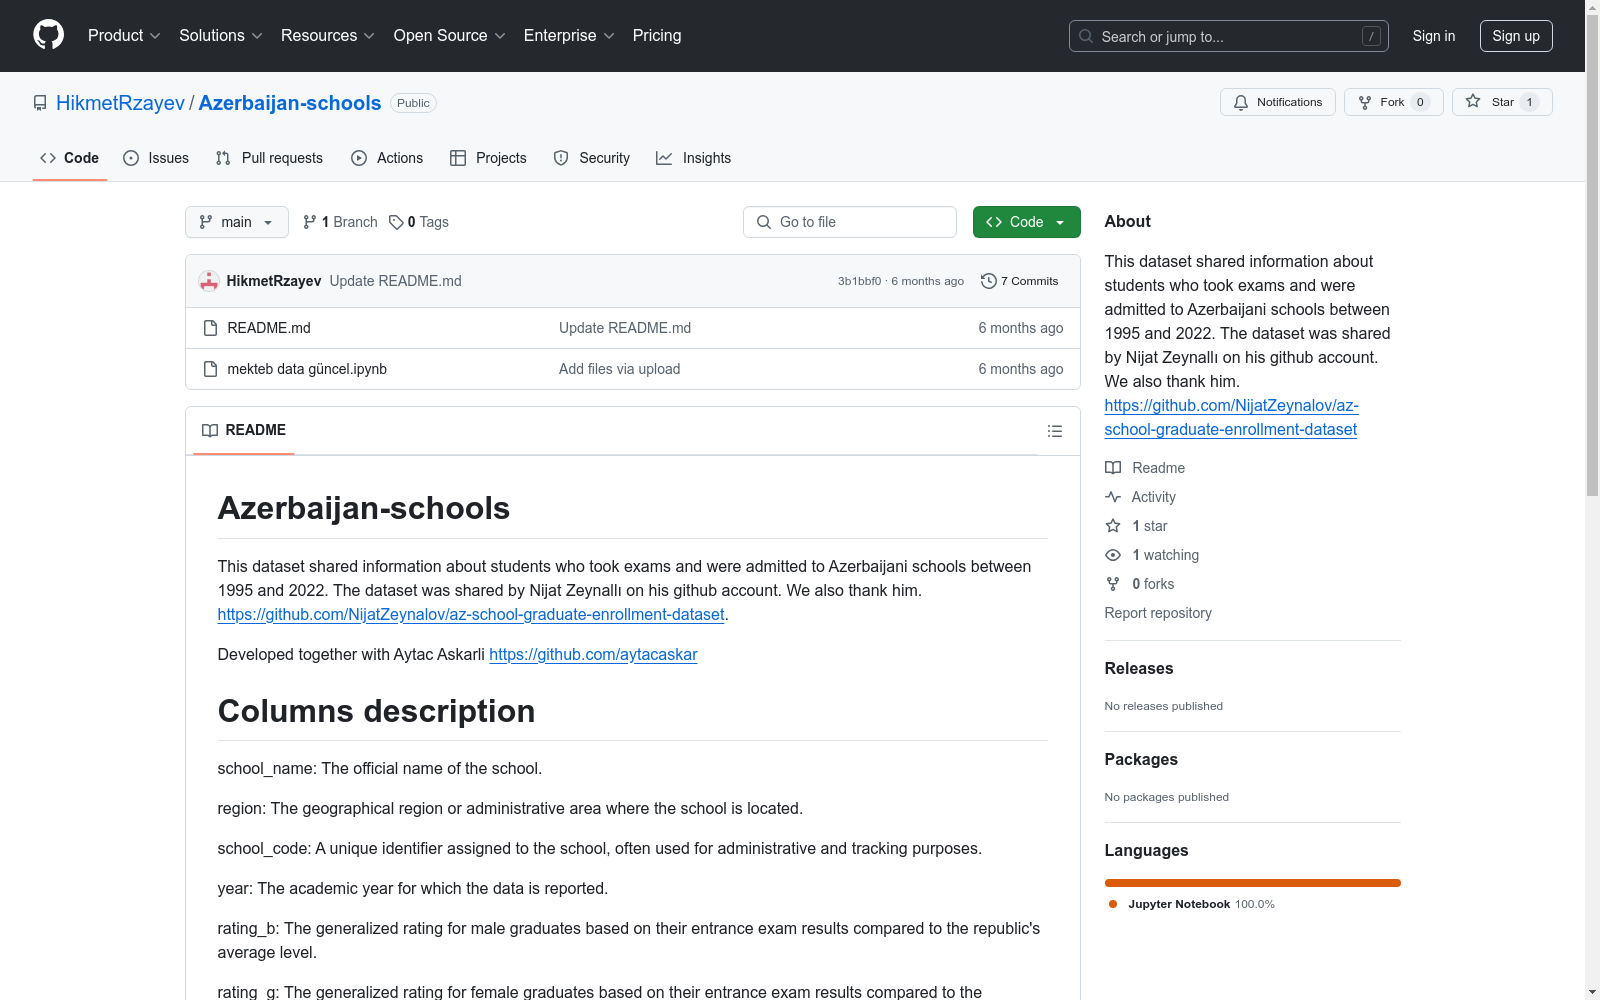This screenshot has height=1000, width=1600.
Task: Click Report repository
Action: pyautogui.click(x=1158, y=613)
